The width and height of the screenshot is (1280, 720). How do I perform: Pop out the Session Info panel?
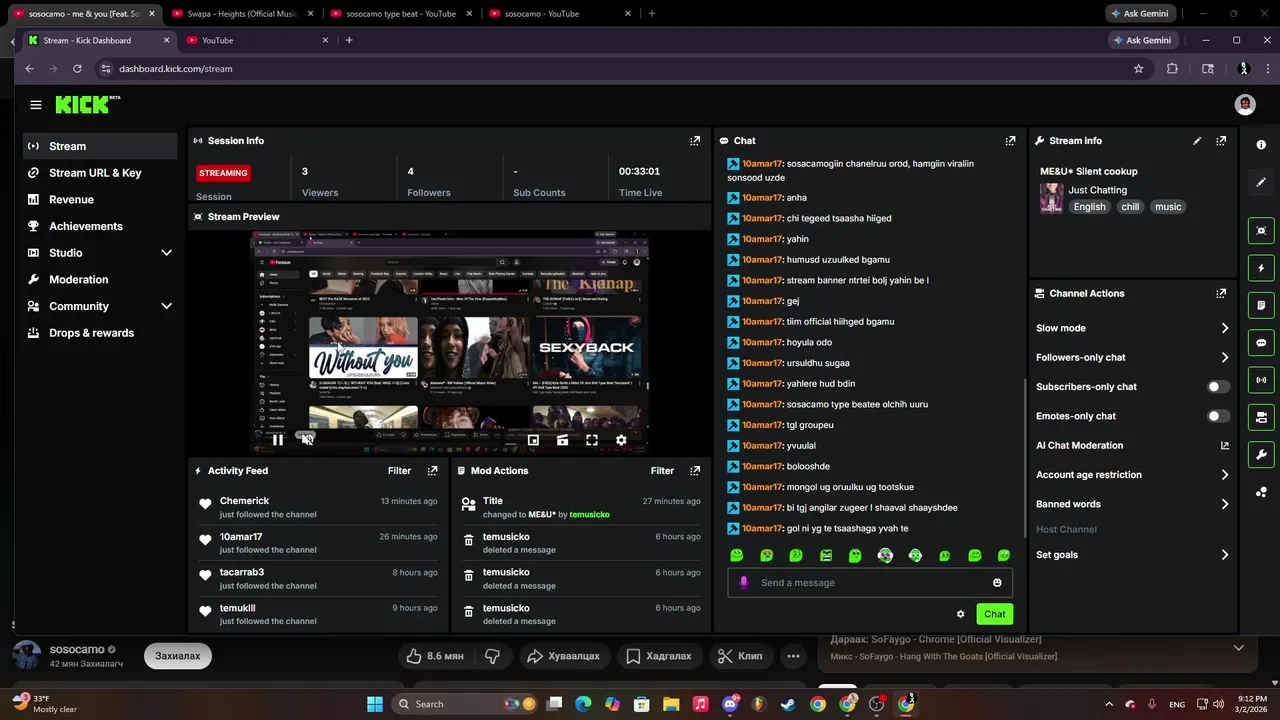(695, 141)
